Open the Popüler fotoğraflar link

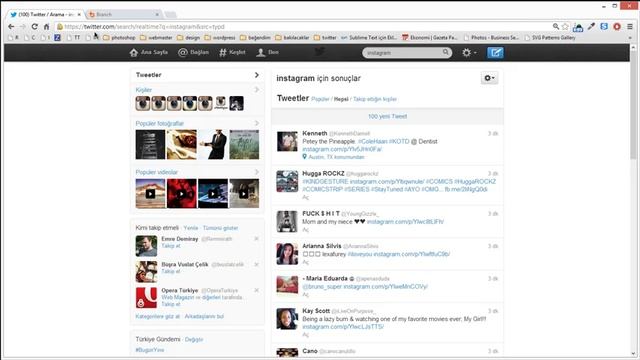160,123
